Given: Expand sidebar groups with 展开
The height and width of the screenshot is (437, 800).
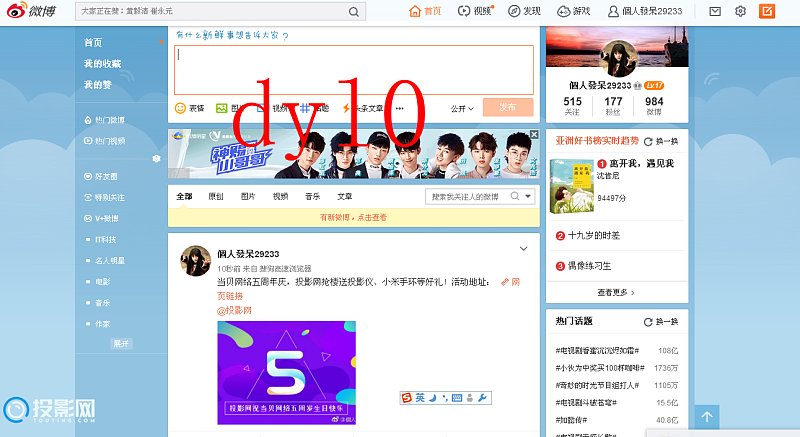Looking at the screenshot, I should click(121, 344).
